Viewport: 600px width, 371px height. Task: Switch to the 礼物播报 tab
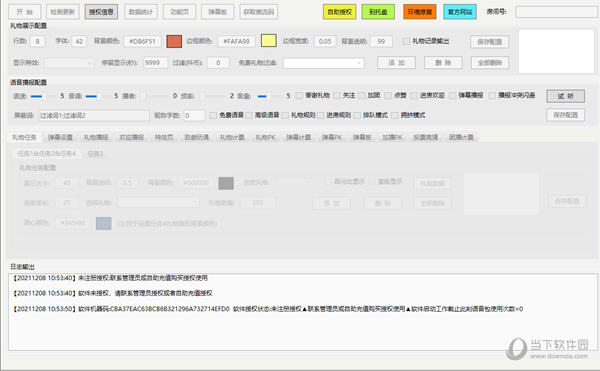96,137
